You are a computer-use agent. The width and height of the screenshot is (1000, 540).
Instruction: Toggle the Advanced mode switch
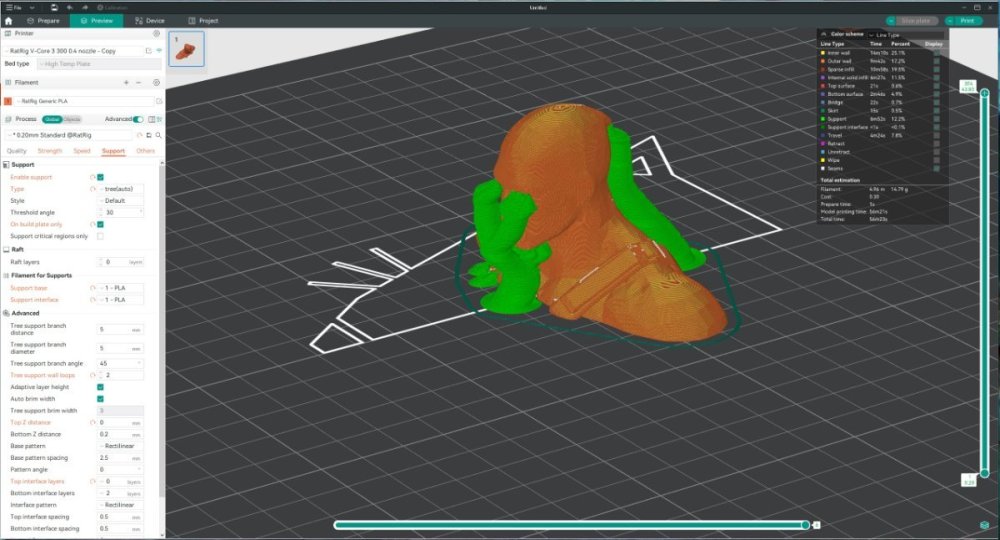[138, 119]
